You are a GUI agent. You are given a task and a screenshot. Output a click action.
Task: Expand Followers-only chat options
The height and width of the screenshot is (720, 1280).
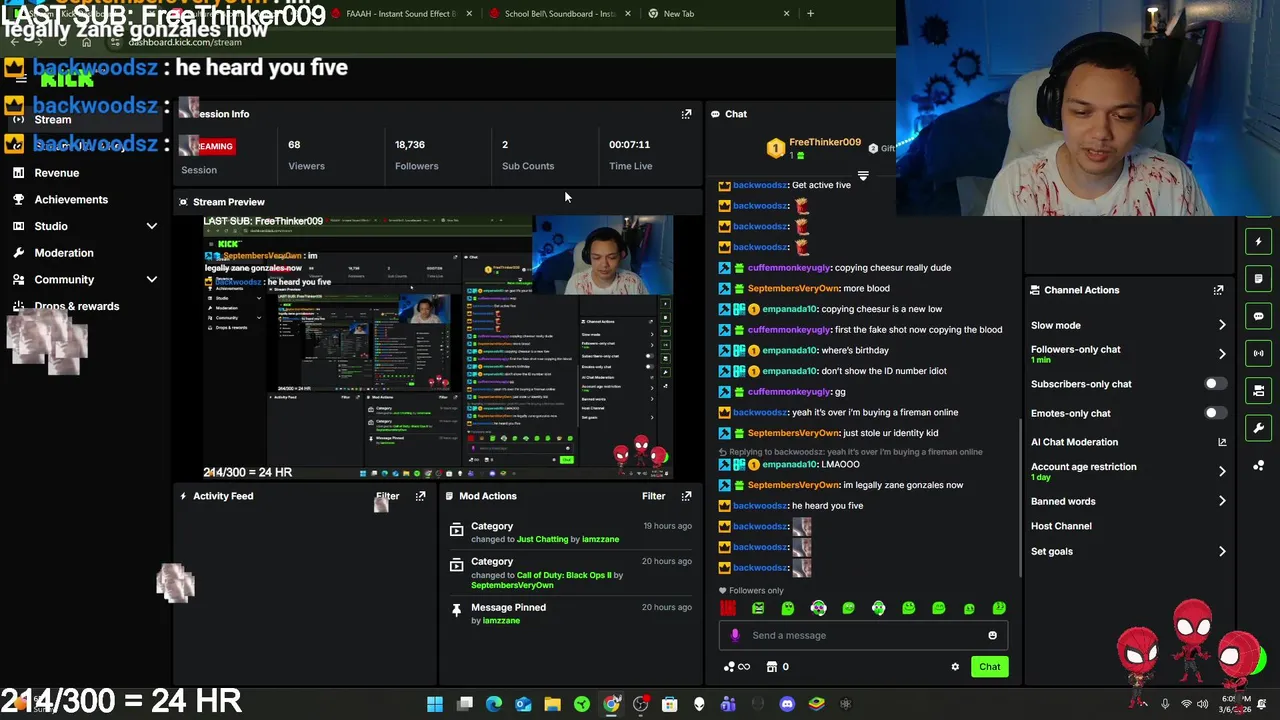[x=1221, y=354]
